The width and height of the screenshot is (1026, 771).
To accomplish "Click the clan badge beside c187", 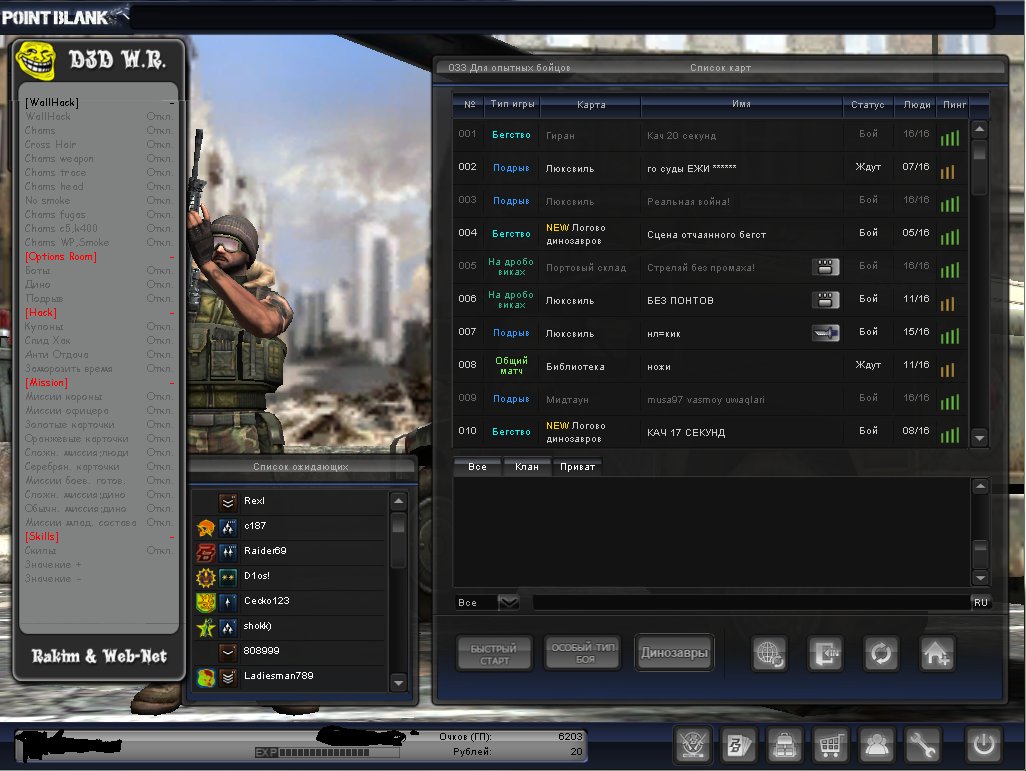I will click(206, 527).
